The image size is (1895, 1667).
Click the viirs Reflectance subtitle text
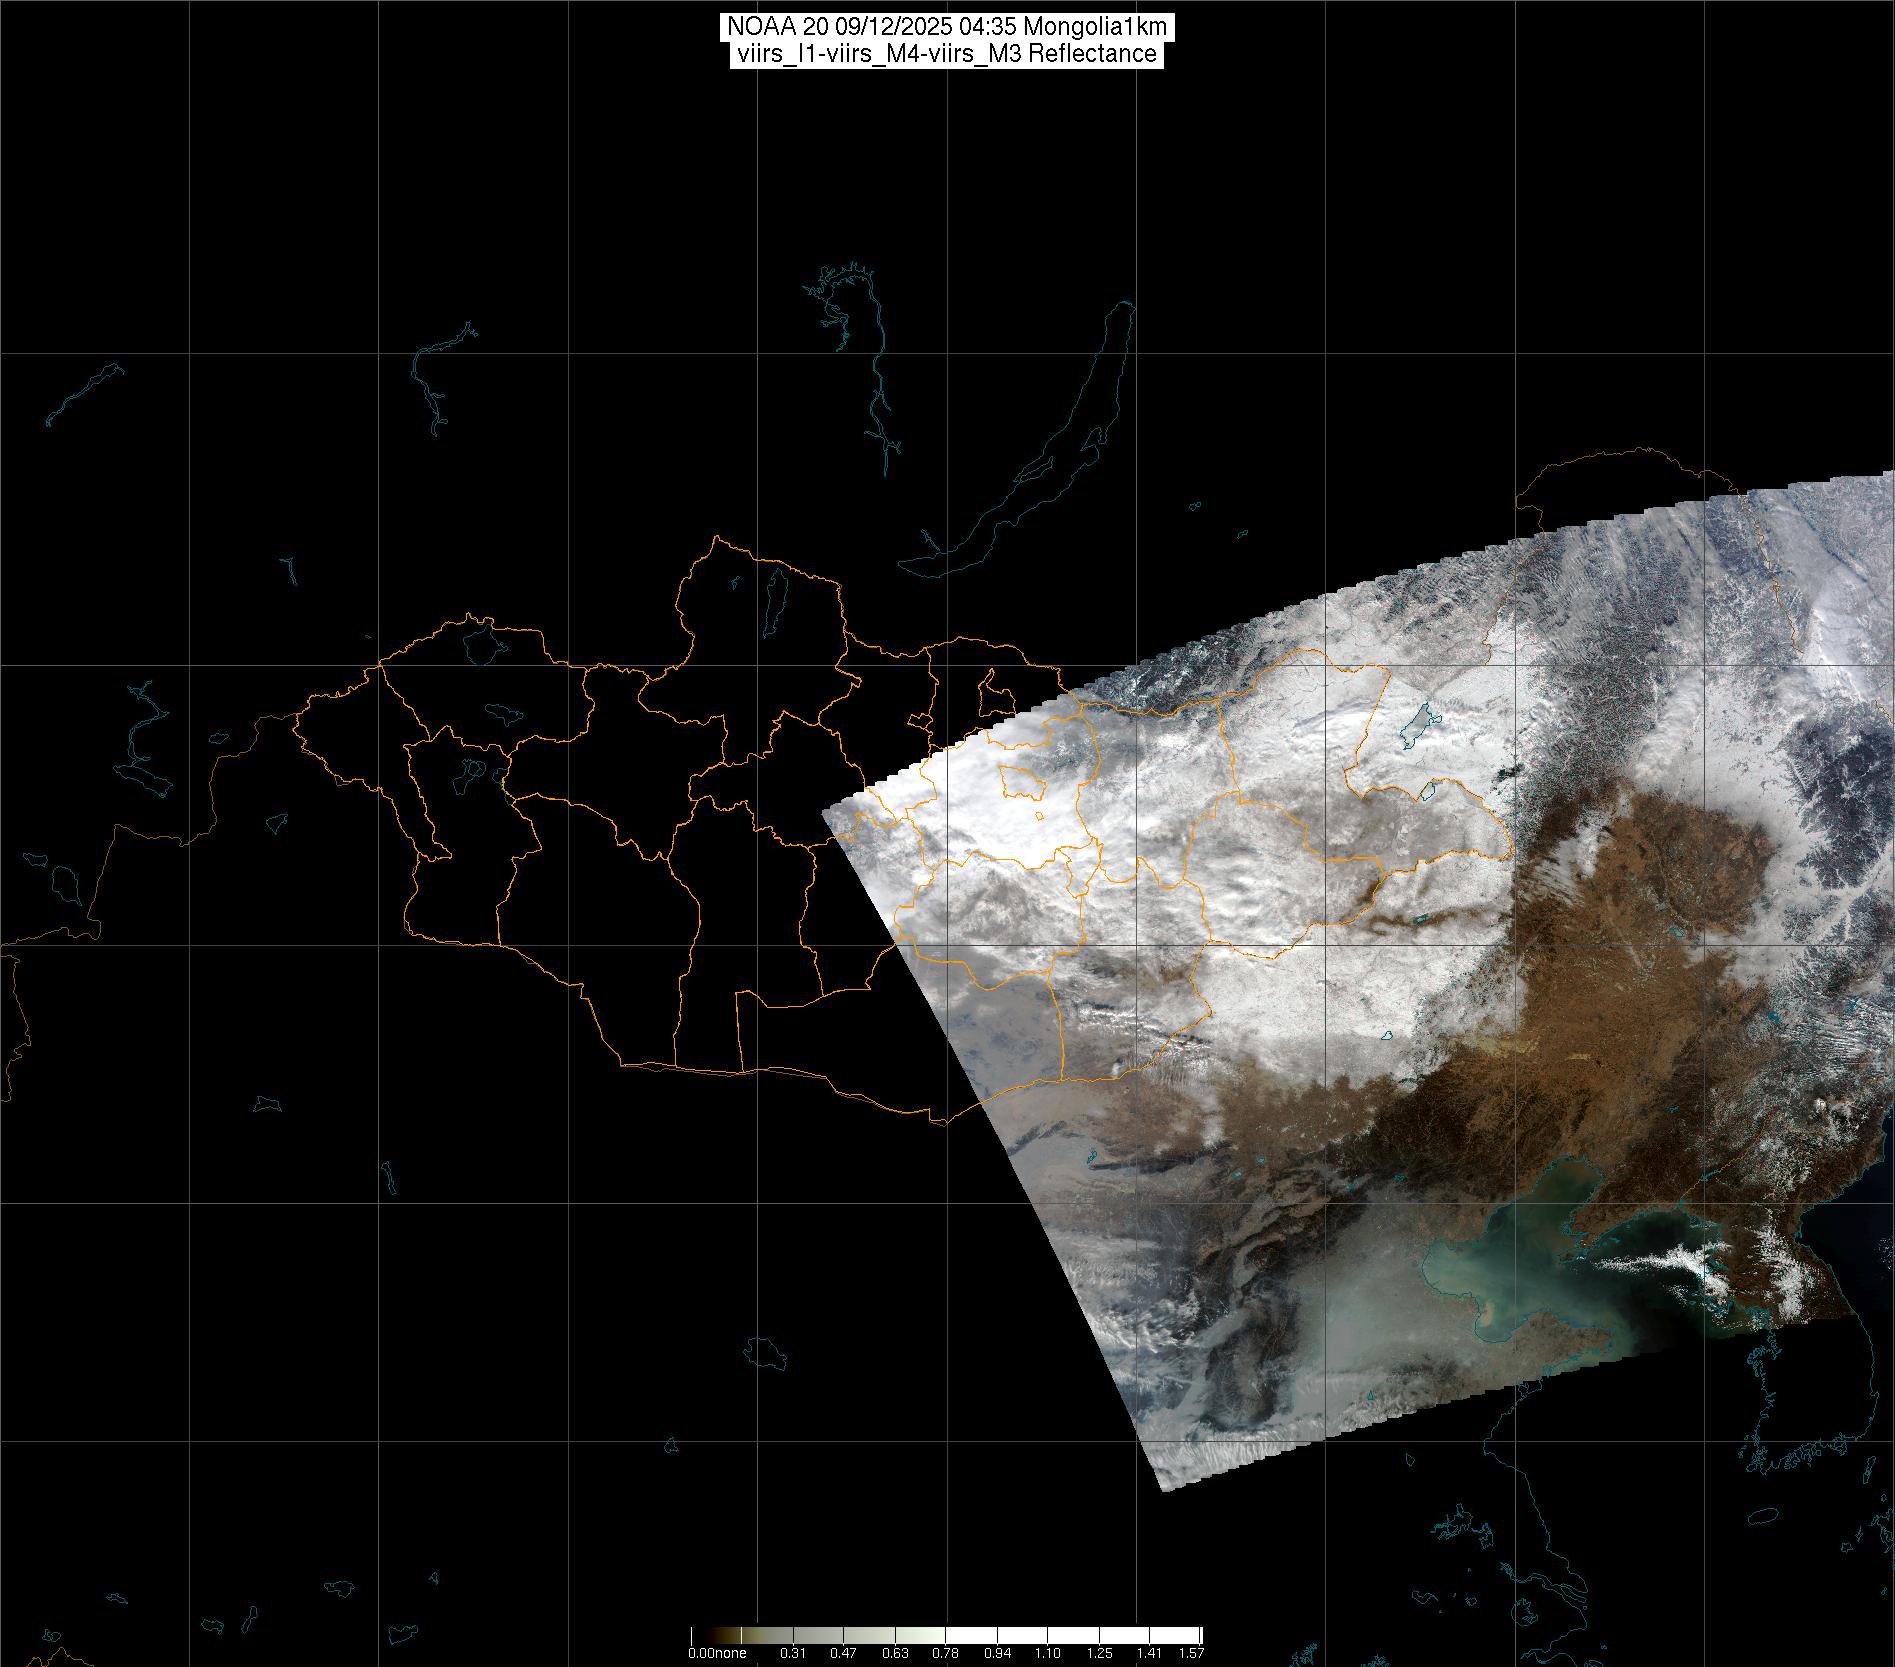point(946,54)
